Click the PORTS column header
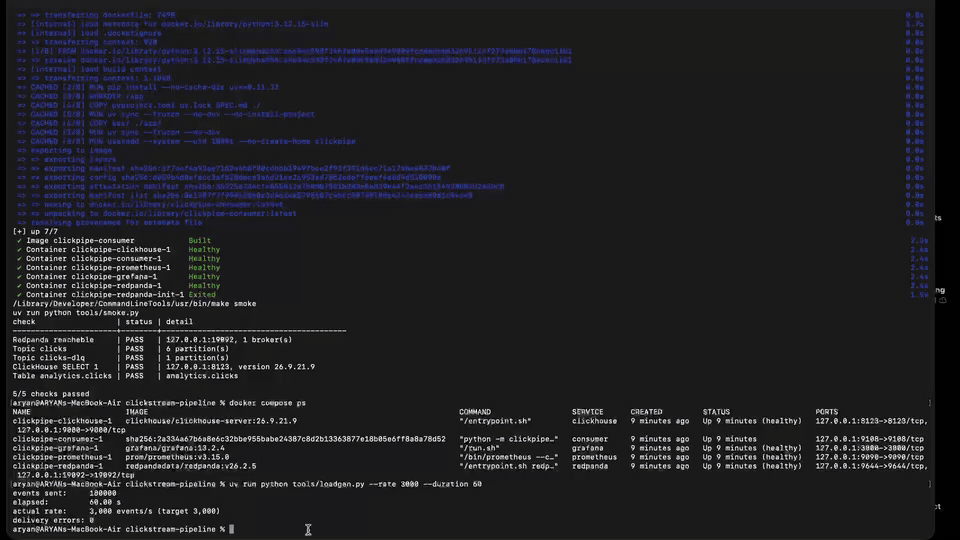 [827, 412]
